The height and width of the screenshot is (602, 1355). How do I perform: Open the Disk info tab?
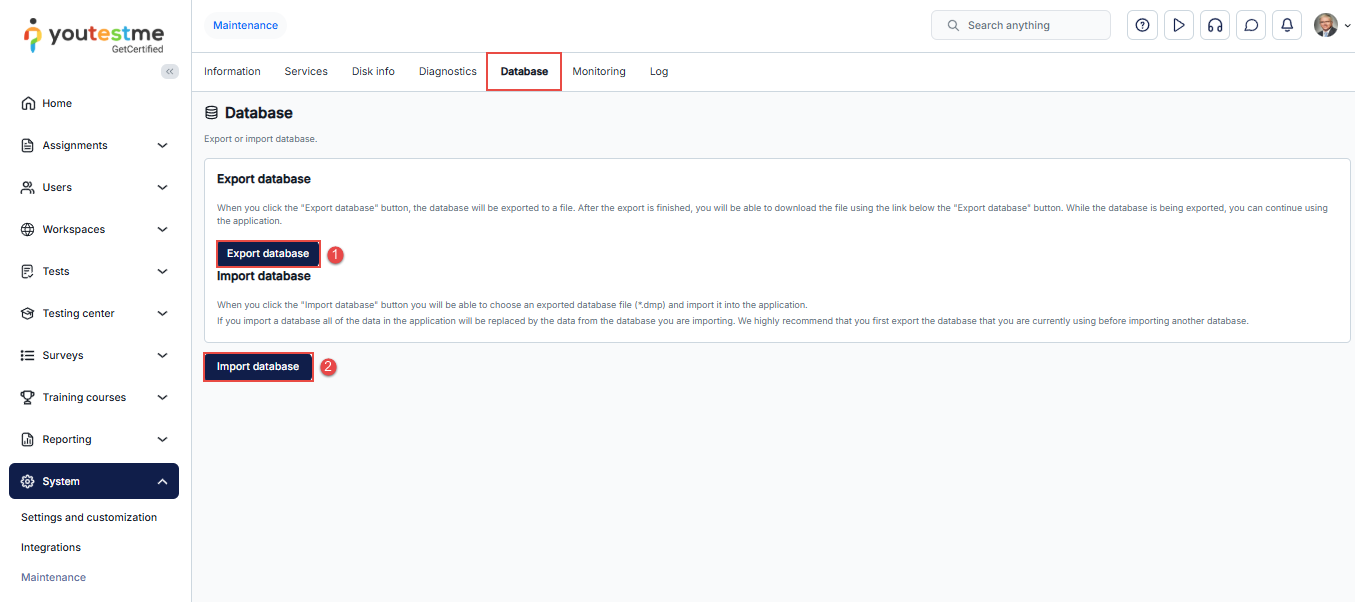click(373, 71)
